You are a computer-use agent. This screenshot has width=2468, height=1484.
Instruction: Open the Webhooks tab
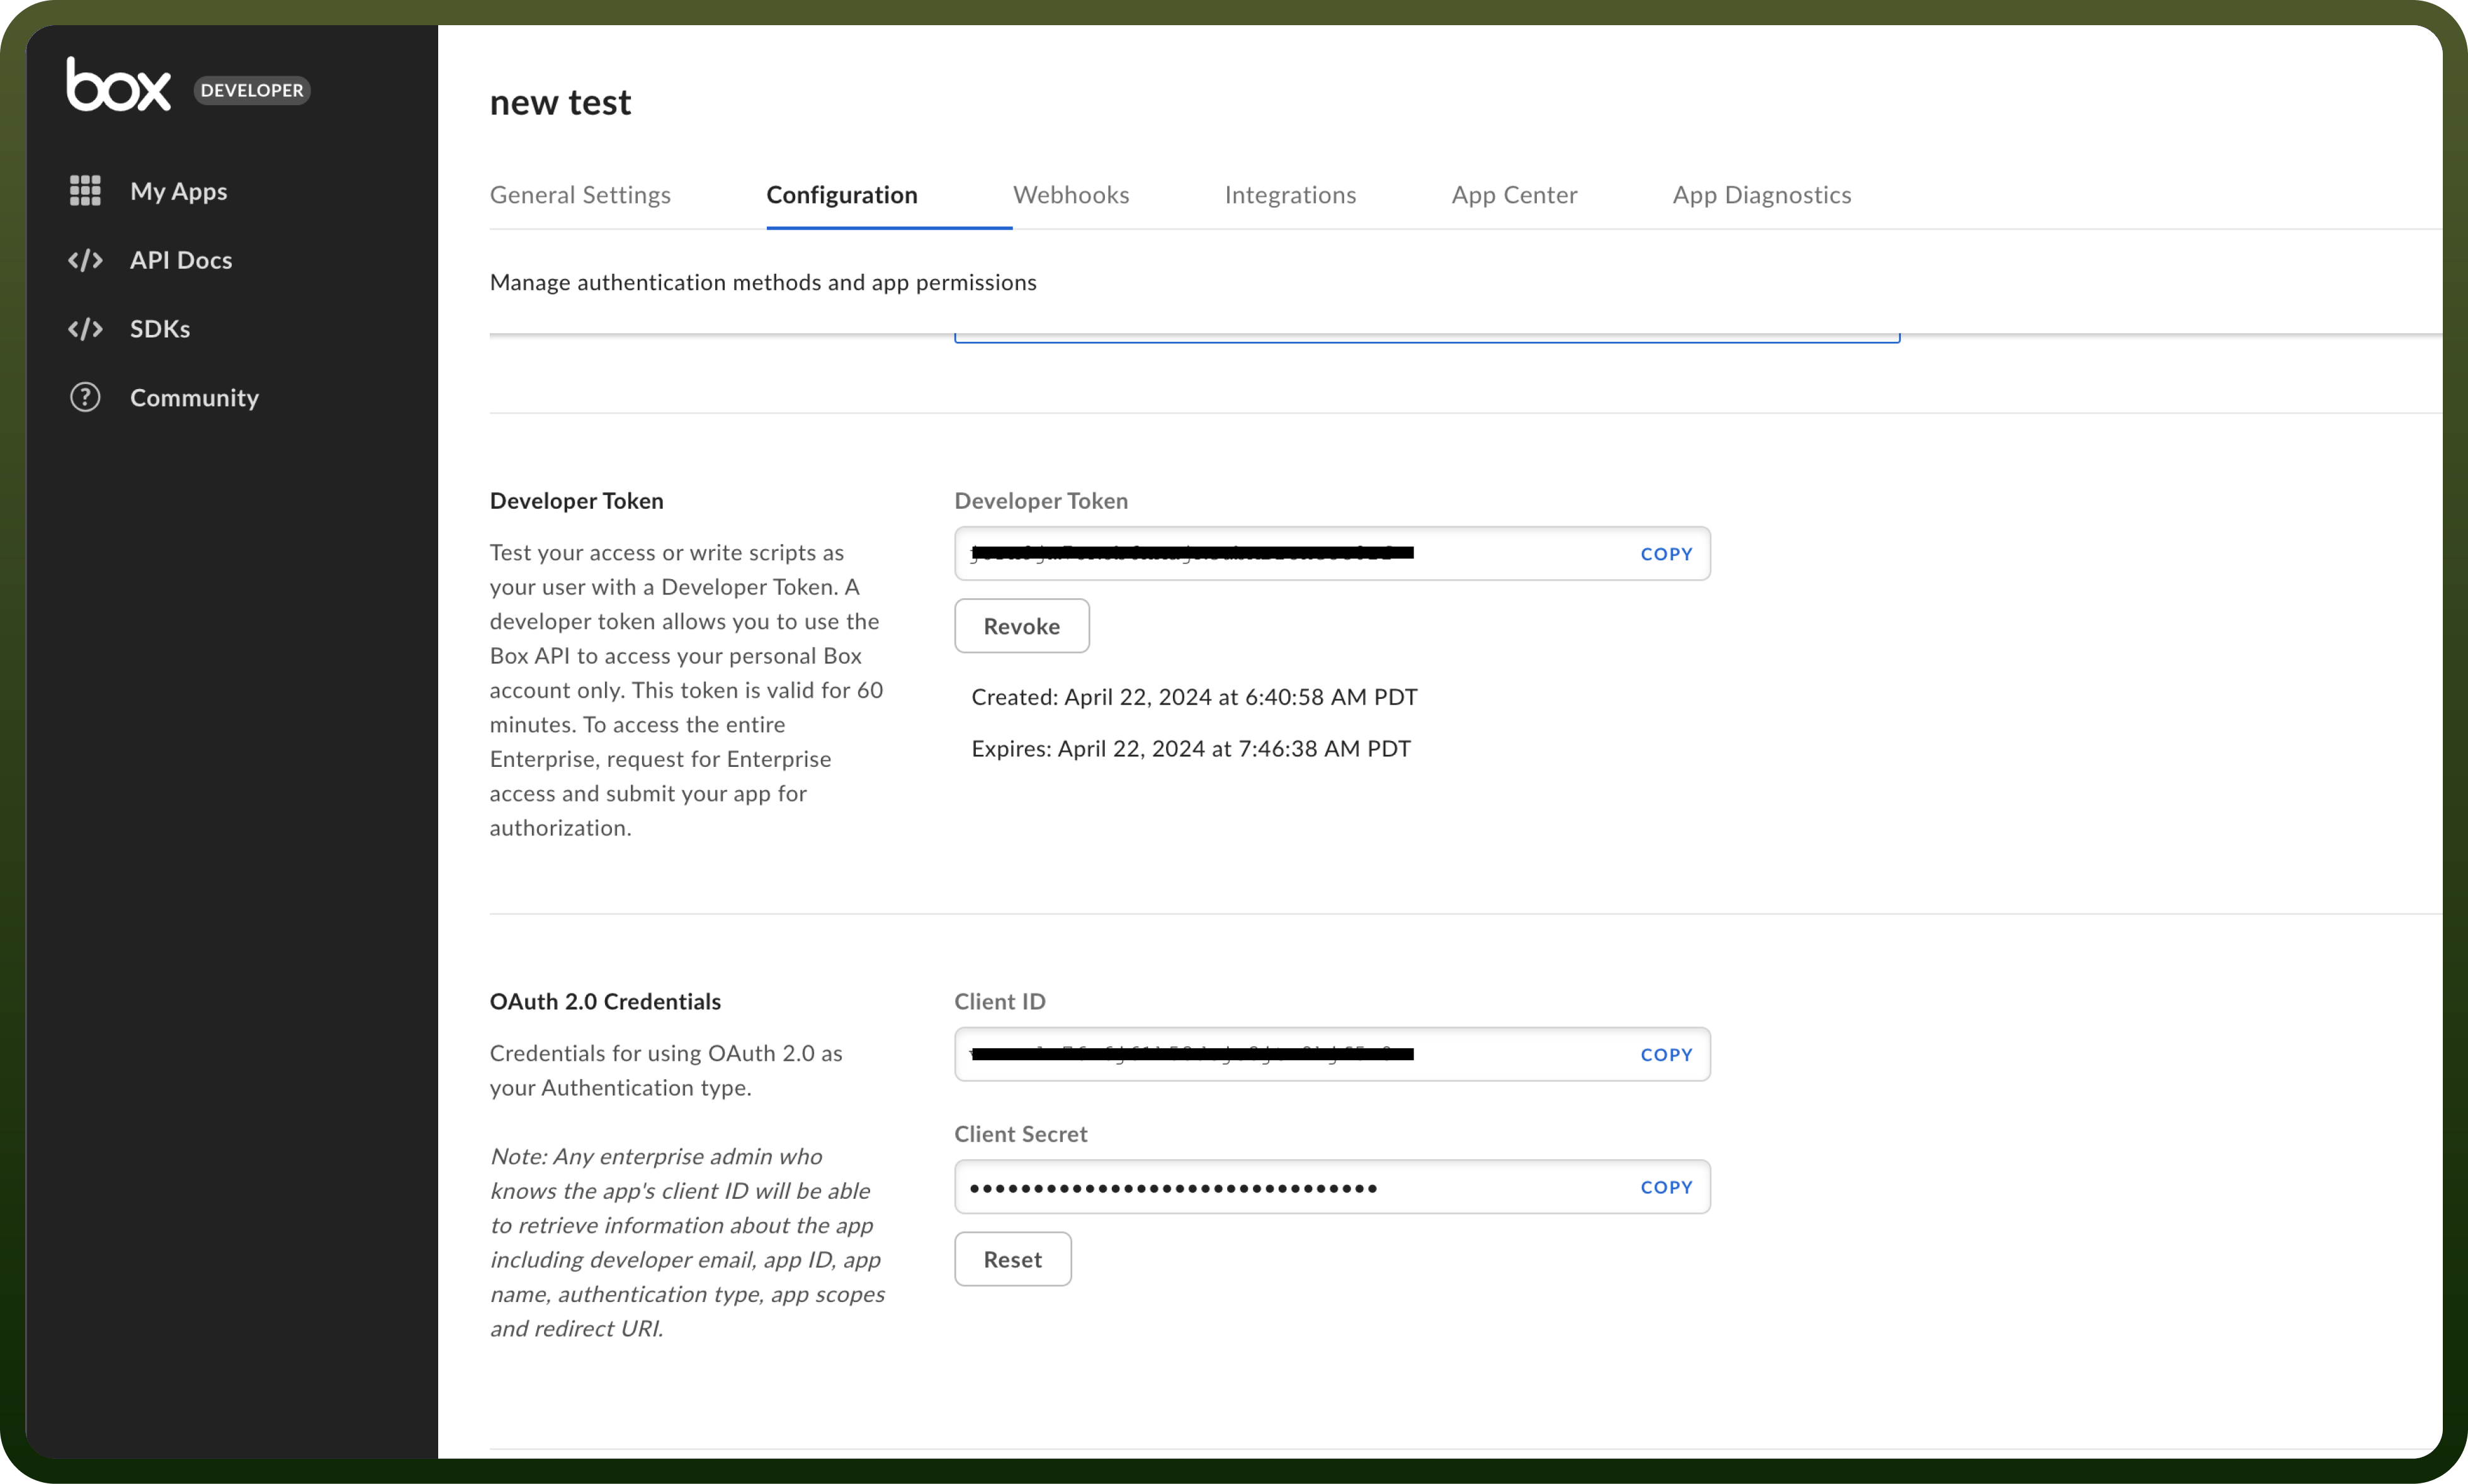coord(1071,195)
